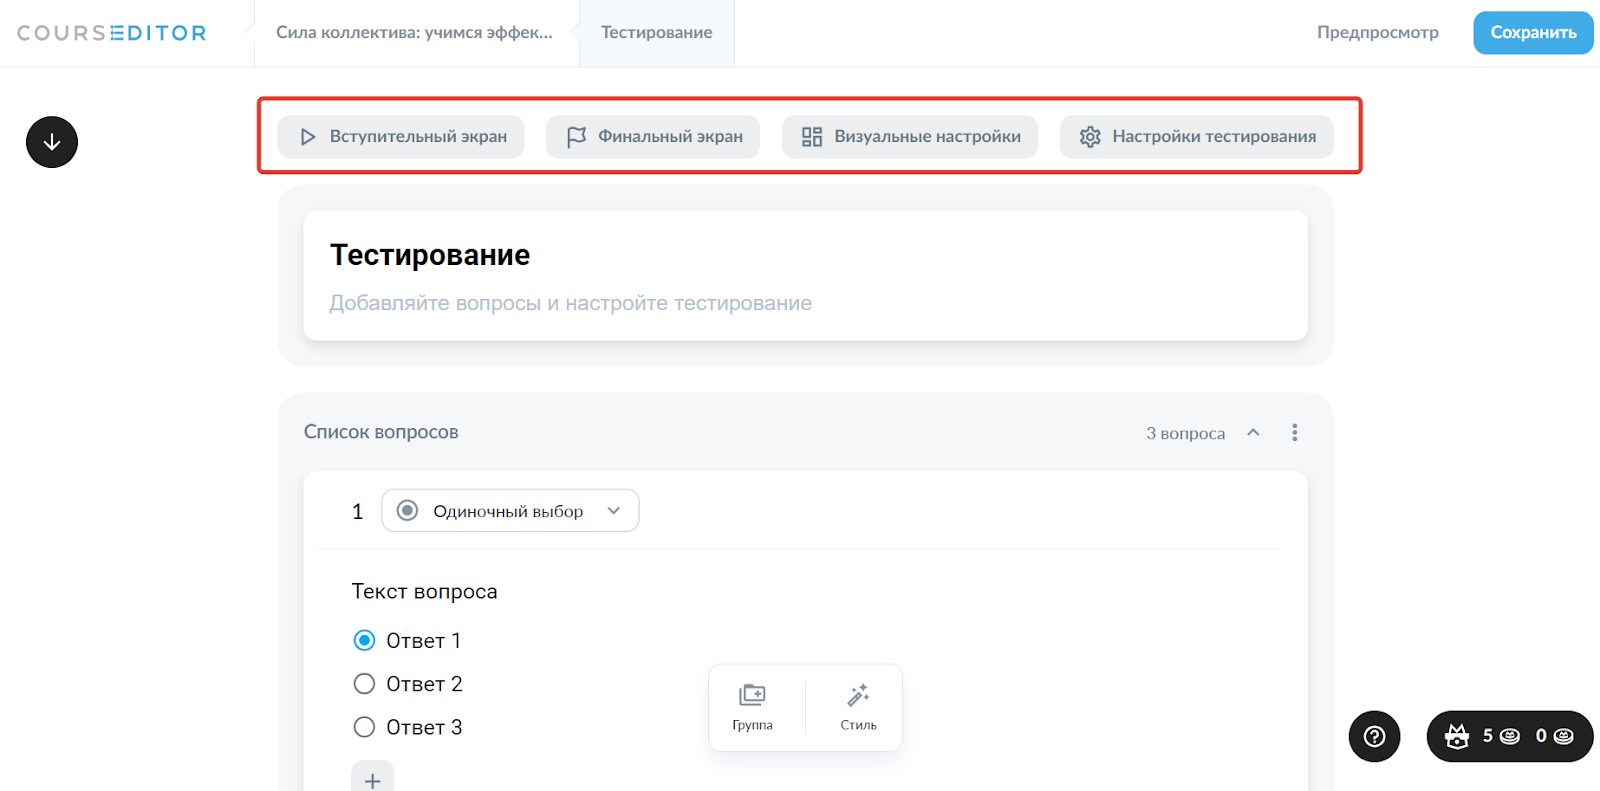Open the Вступительный экран settings
Viewport: 1600px width, 791px height.
click(x=401, y=136)
